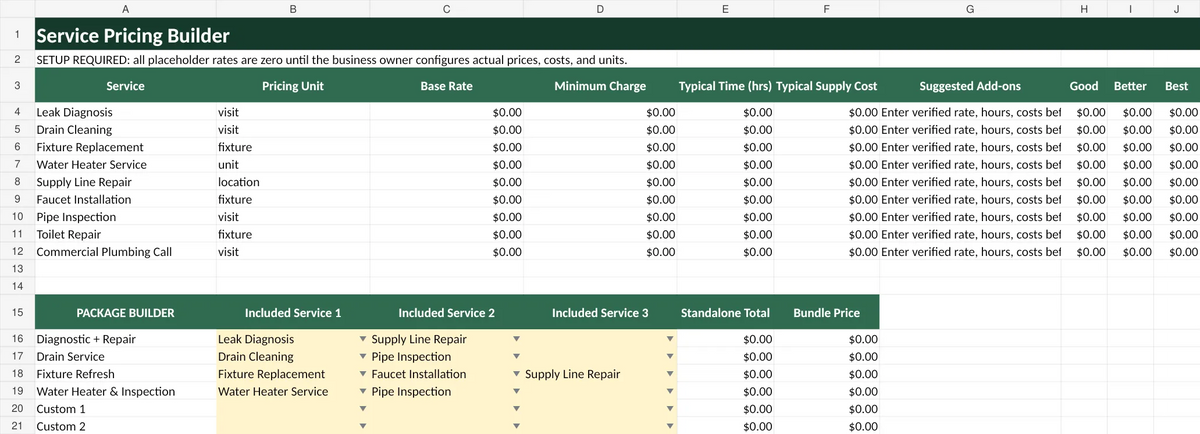Click the 'location' pricing unit for Supply Line Repair
The image size is (1200, 434).
point(293,182)
